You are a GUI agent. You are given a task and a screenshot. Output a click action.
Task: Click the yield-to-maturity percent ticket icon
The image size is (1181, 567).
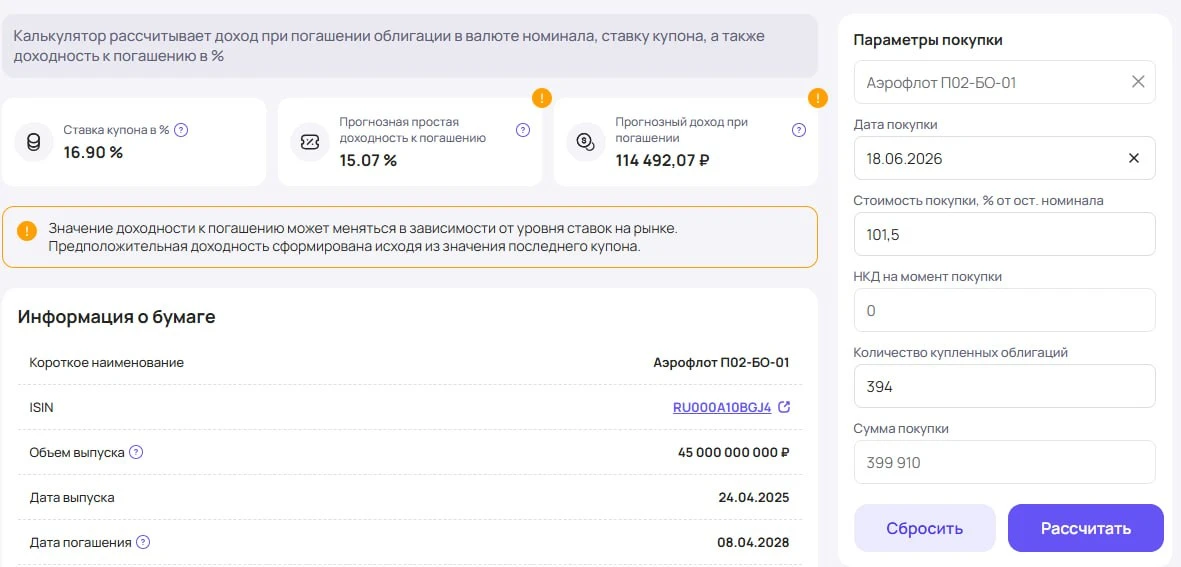pyautogui.click(x=310, y=142)
